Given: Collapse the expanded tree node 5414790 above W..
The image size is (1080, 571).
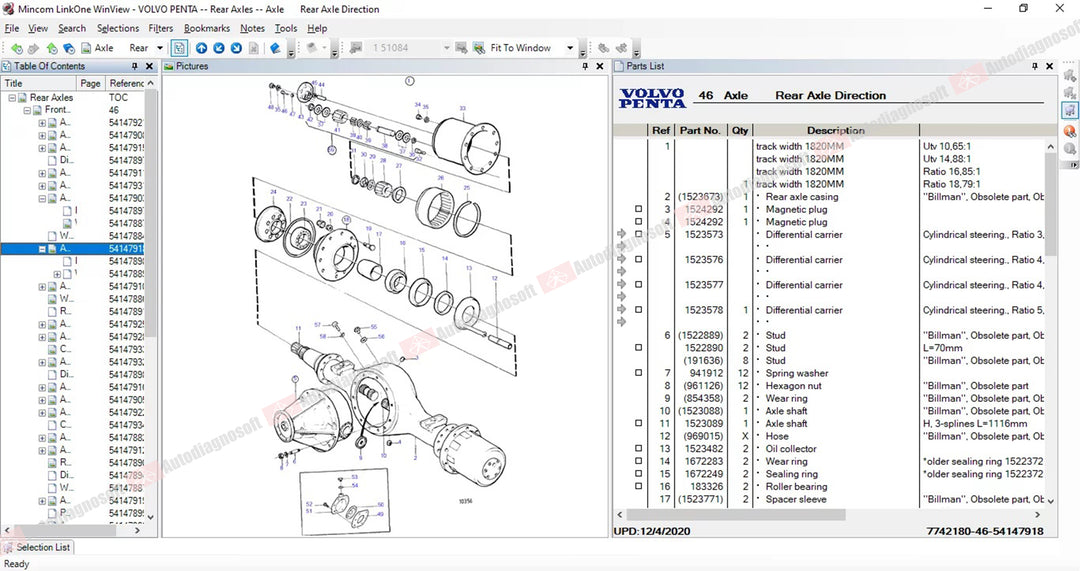Looking at the screenshot, I should pyautogui.click(x=42, y=198).
